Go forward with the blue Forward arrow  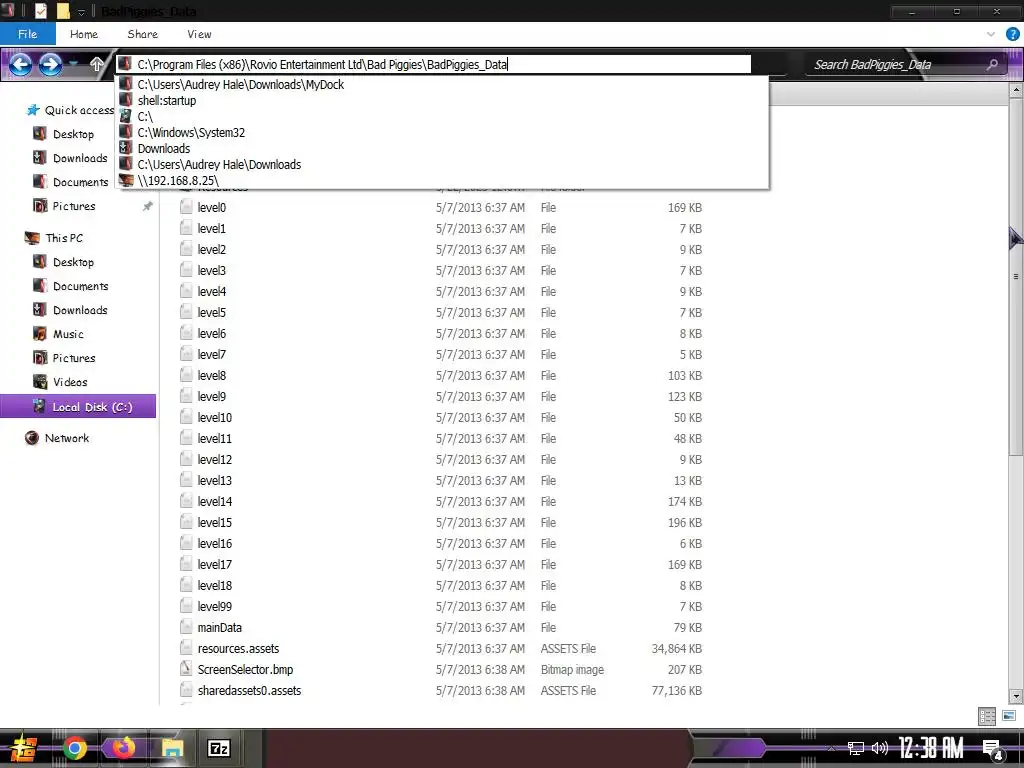[x=50, y=64]
